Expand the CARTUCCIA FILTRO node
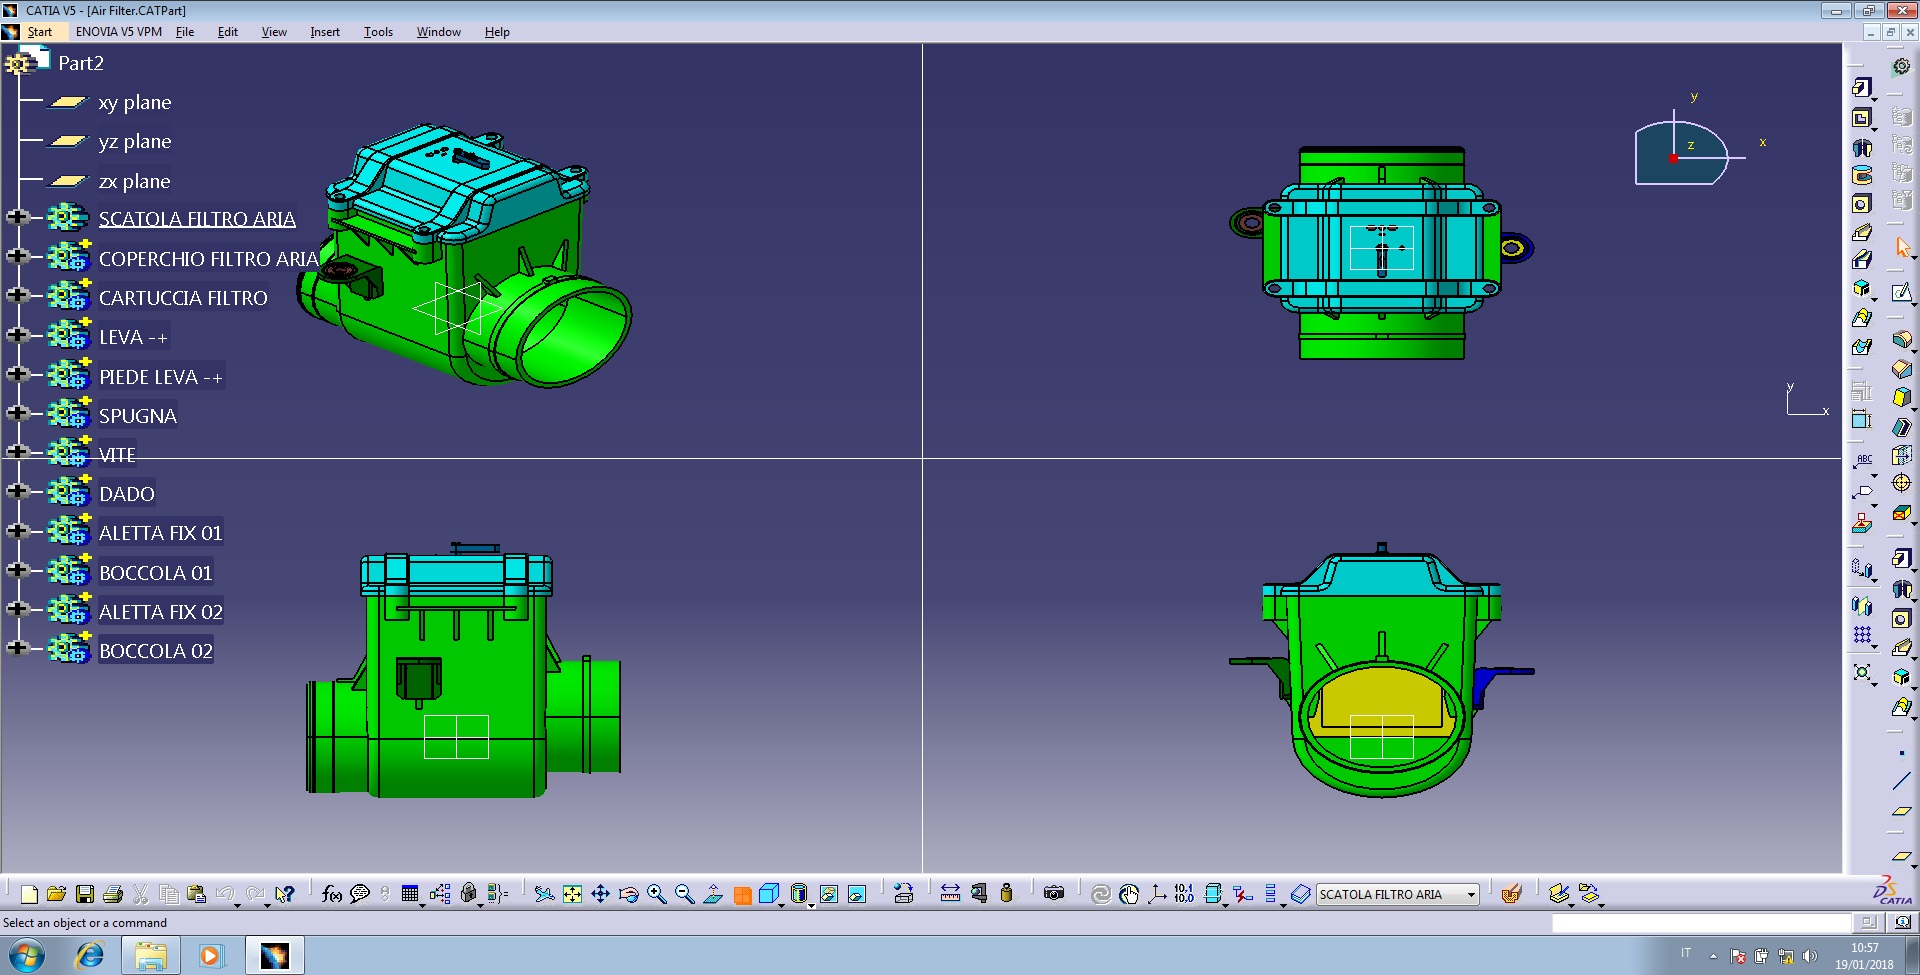Viewport: 1920px width, 975px height. (x=17, y=294)
